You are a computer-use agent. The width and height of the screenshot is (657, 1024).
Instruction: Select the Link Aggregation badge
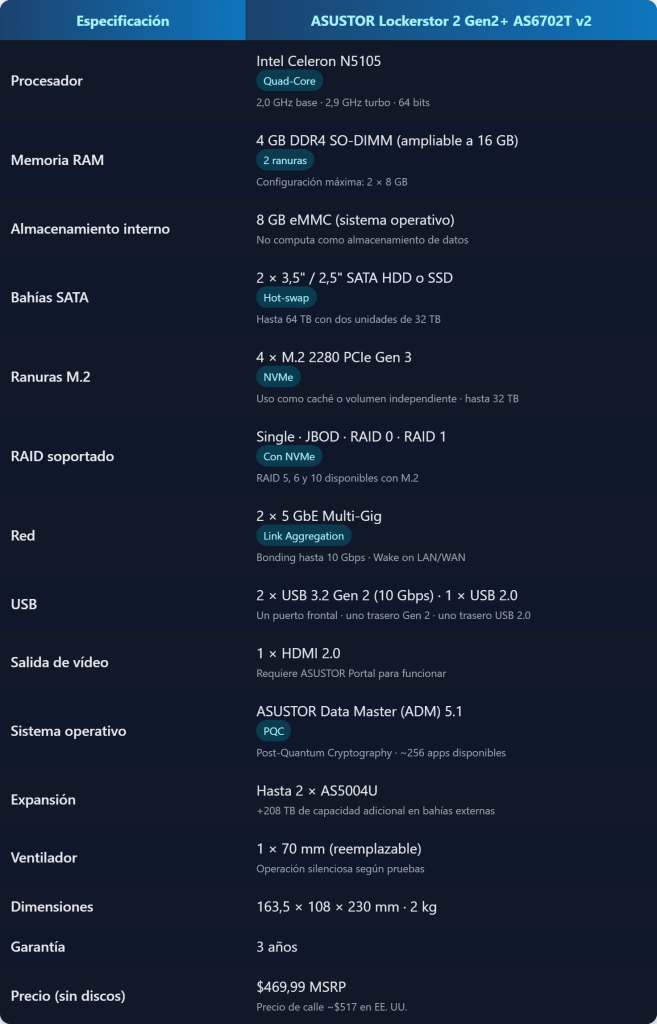pyautogui.click(x=304, y=536)
